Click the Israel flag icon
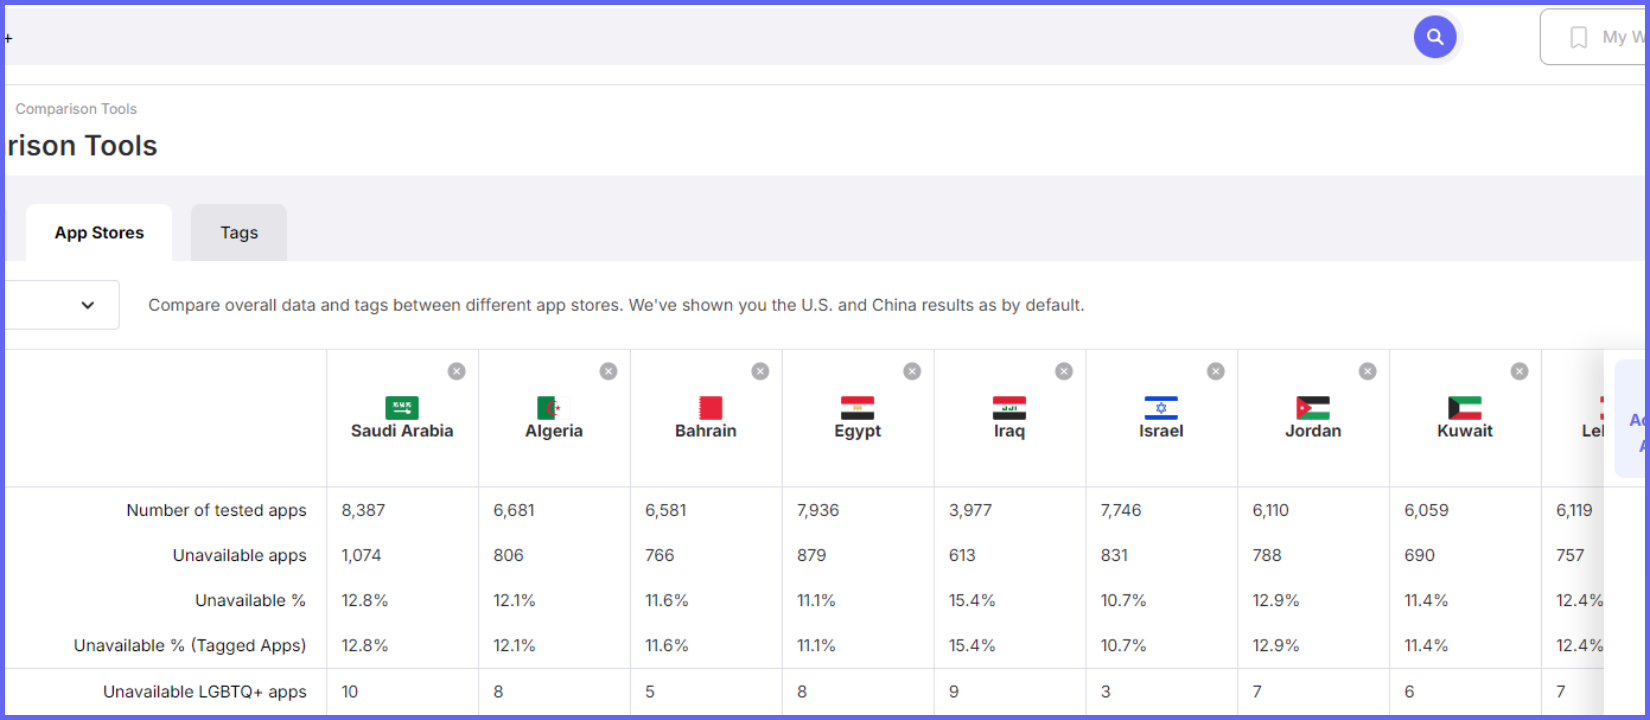The image size is (1650, 720). 1161,407
